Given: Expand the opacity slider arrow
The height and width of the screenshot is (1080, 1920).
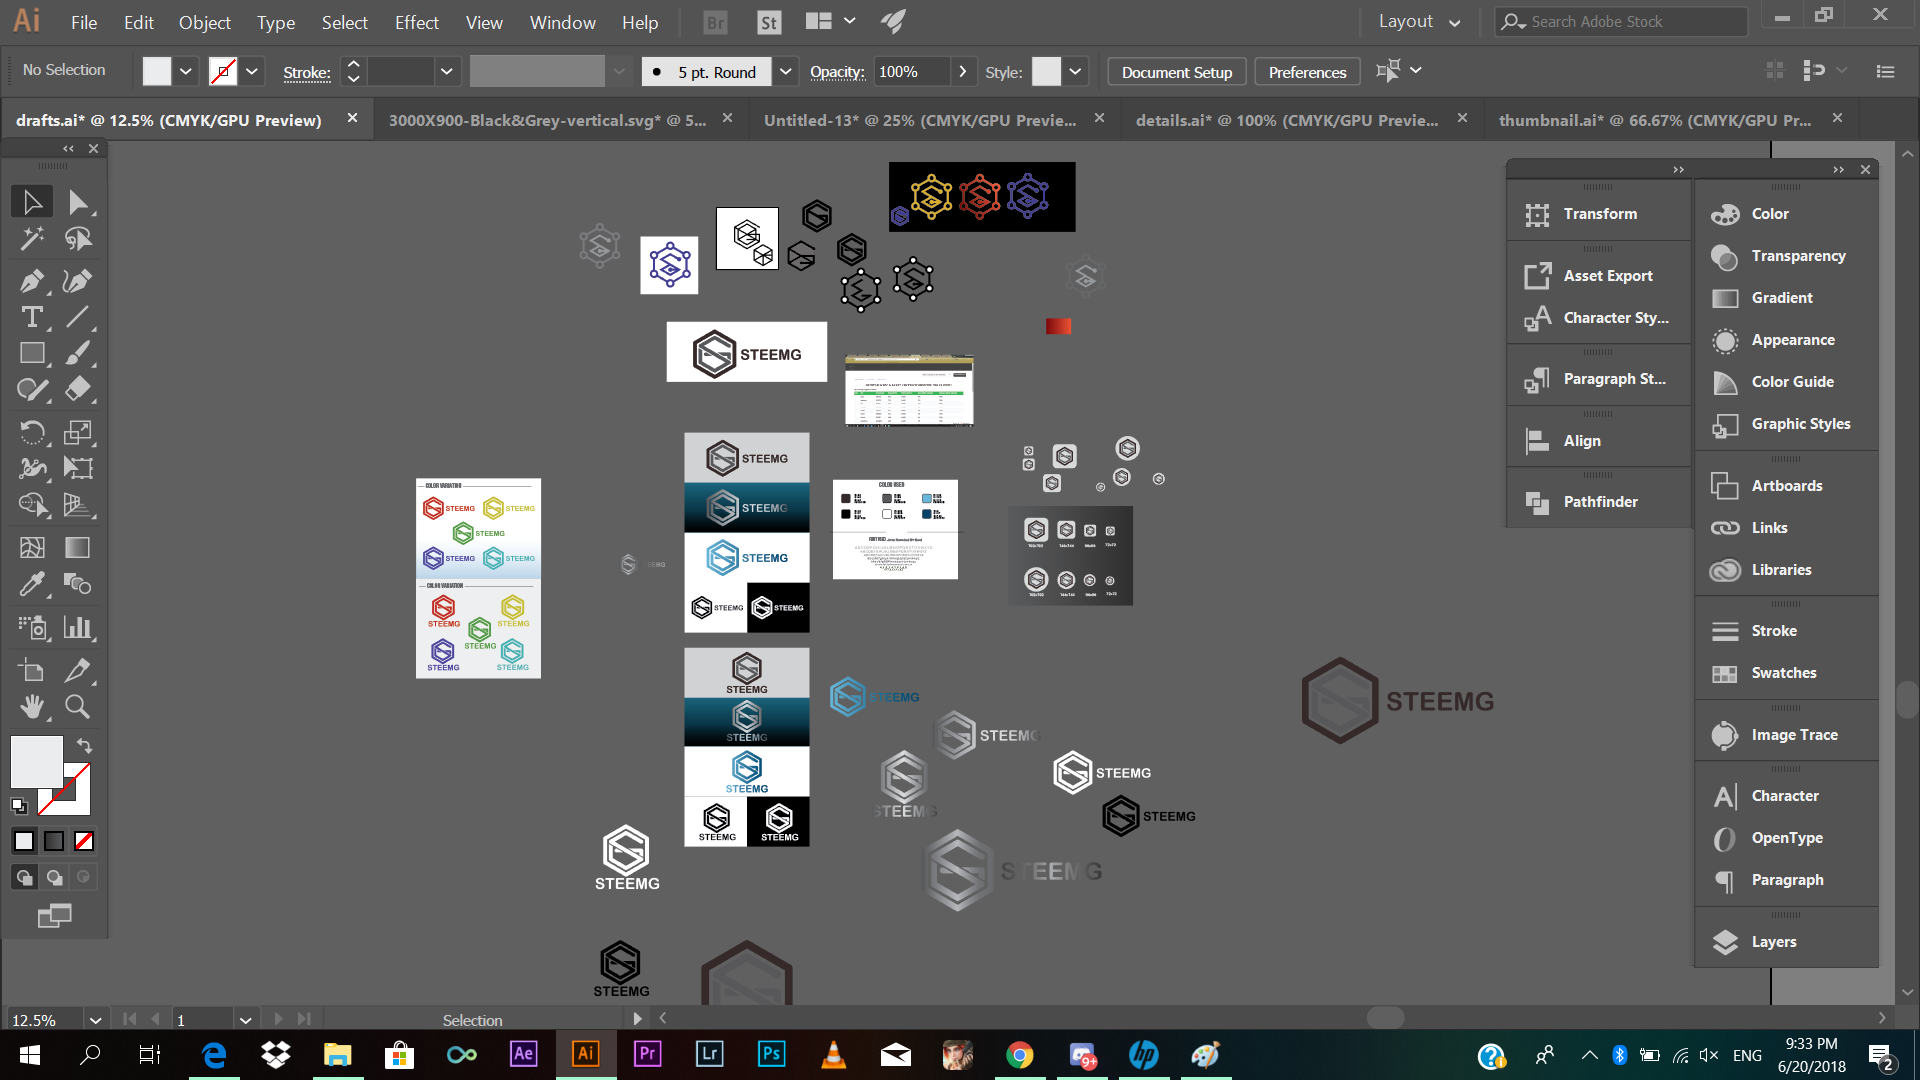Looking at the screenshot, I should tap(962, 71).
